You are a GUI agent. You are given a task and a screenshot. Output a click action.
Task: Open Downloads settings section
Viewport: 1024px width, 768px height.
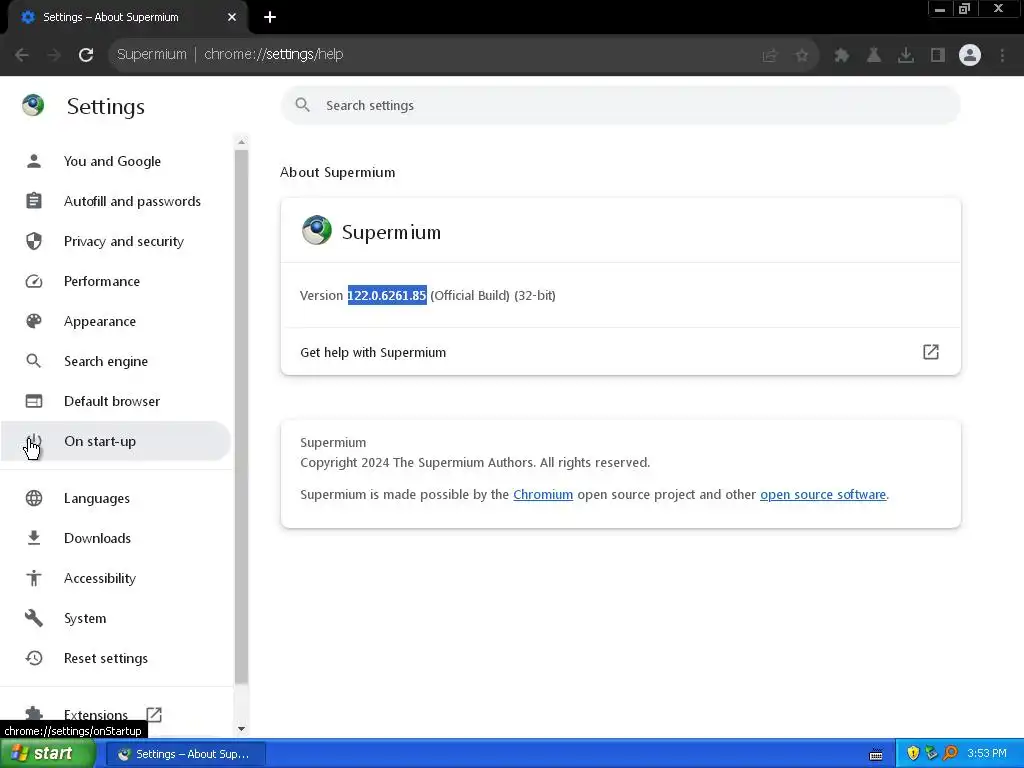point(116,538)
